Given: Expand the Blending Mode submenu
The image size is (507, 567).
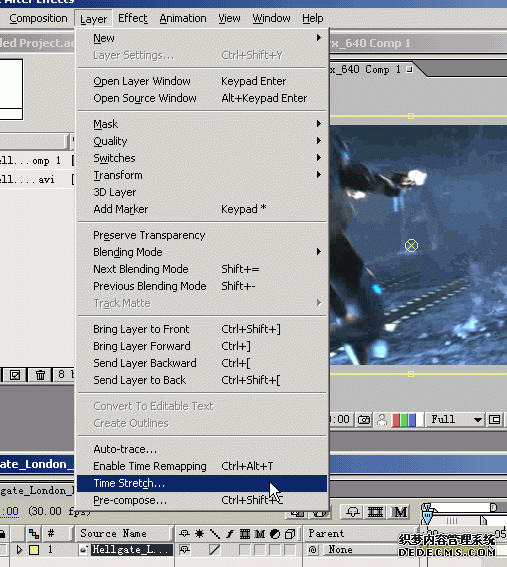Looking at the screenshot, I should point(202,252).
